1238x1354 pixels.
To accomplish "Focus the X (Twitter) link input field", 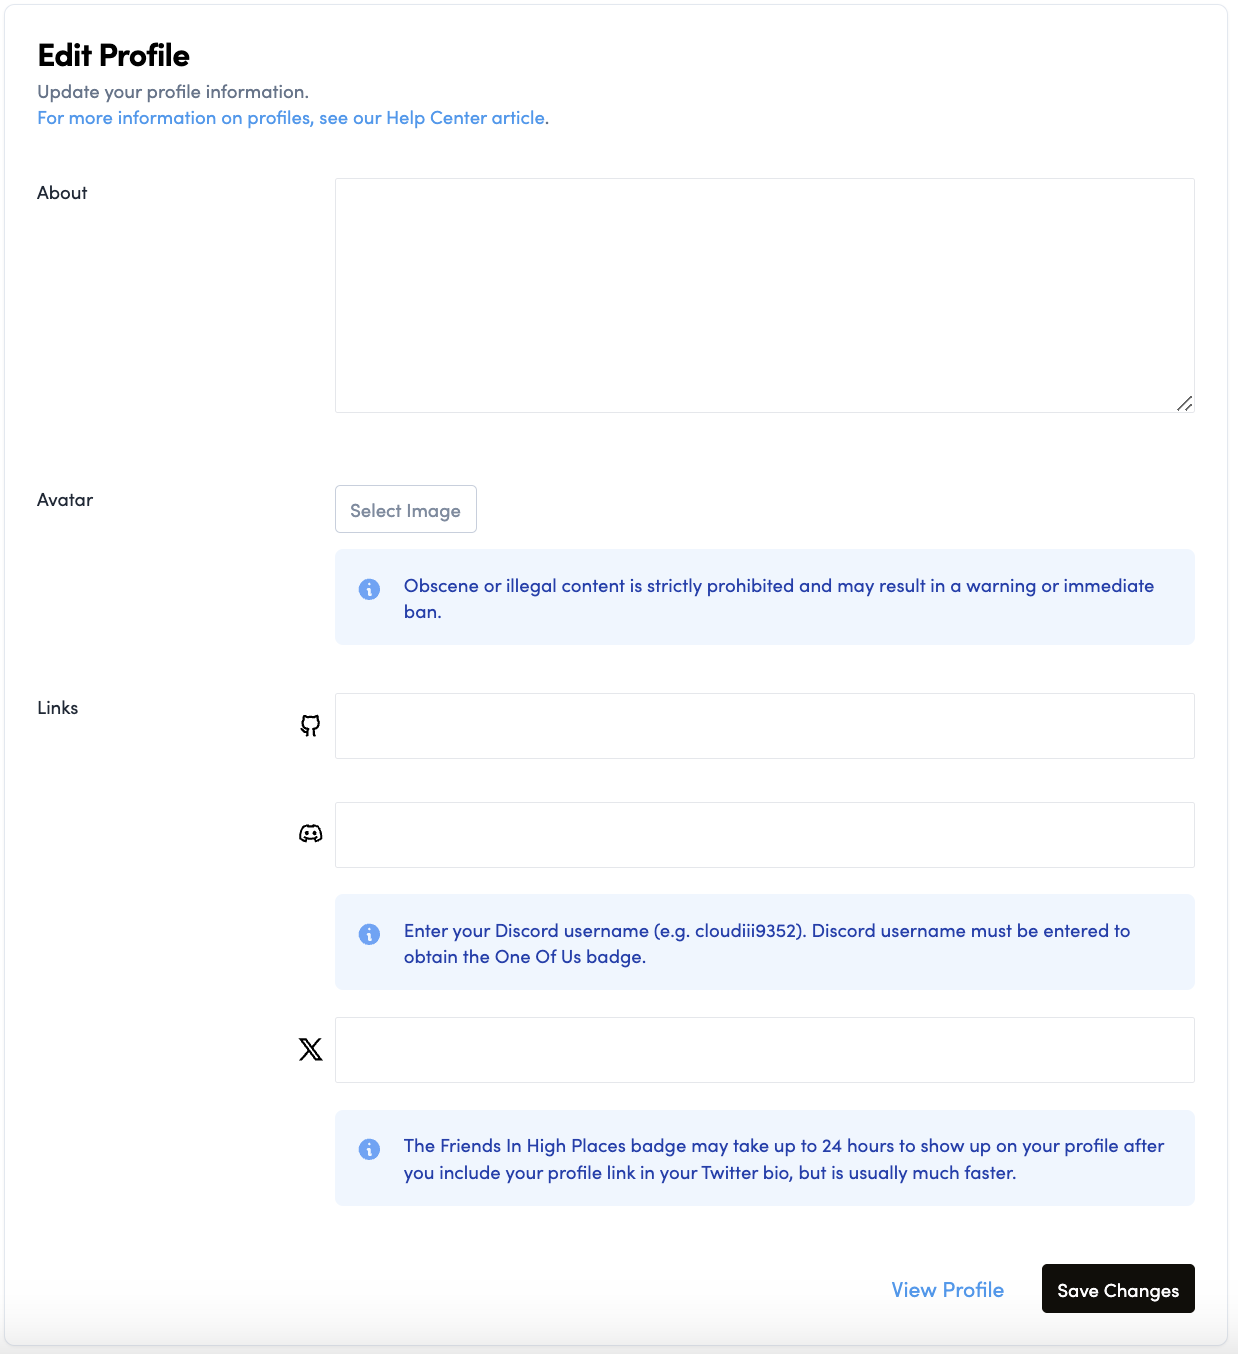I will pyautogui.click(x=765, y=1050).
